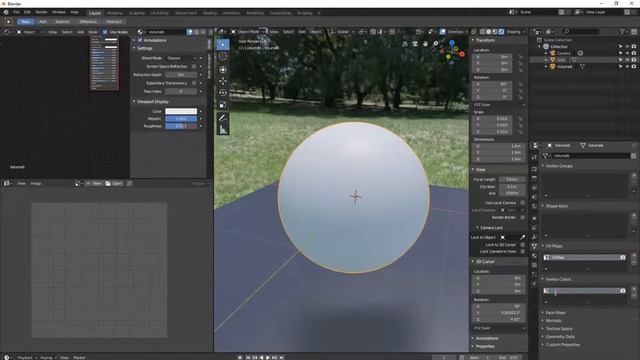Open the Window menu
The height and width of the screenshot is (360, 640).
tap(59, 12)
